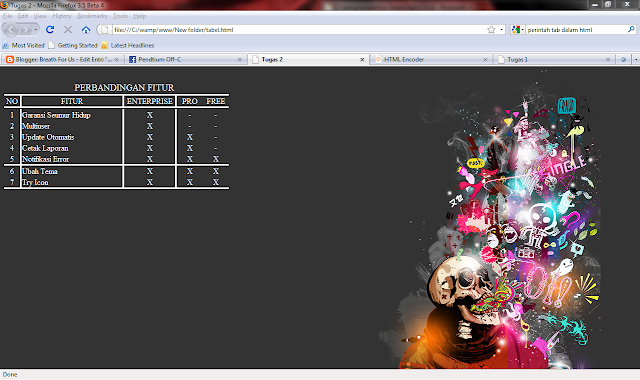Click the page identity icon in address bar

coord(104,30)
